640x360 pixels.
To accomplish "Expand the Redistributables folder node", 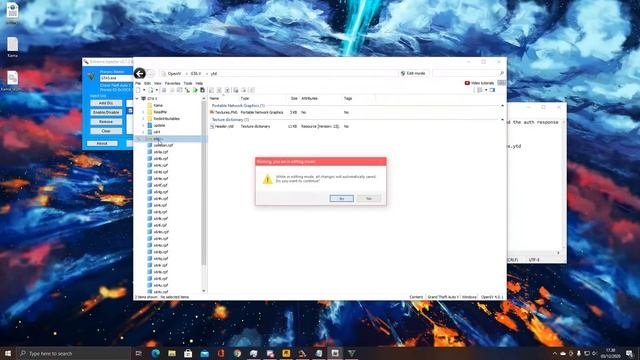I will [143, 119].
